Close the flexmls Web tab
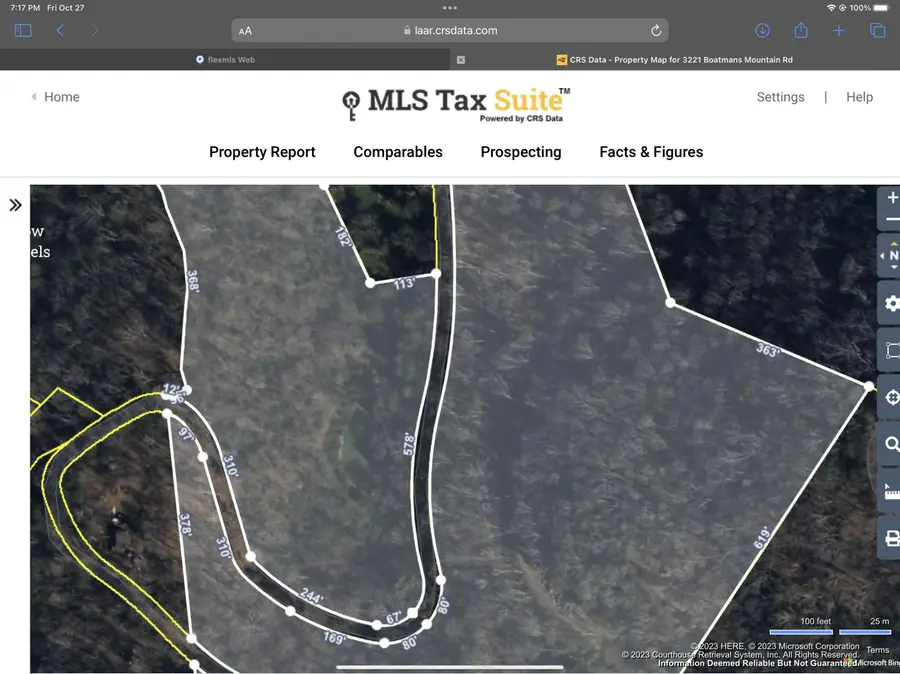Screen dimensions: 900x674 pos(460,60)
